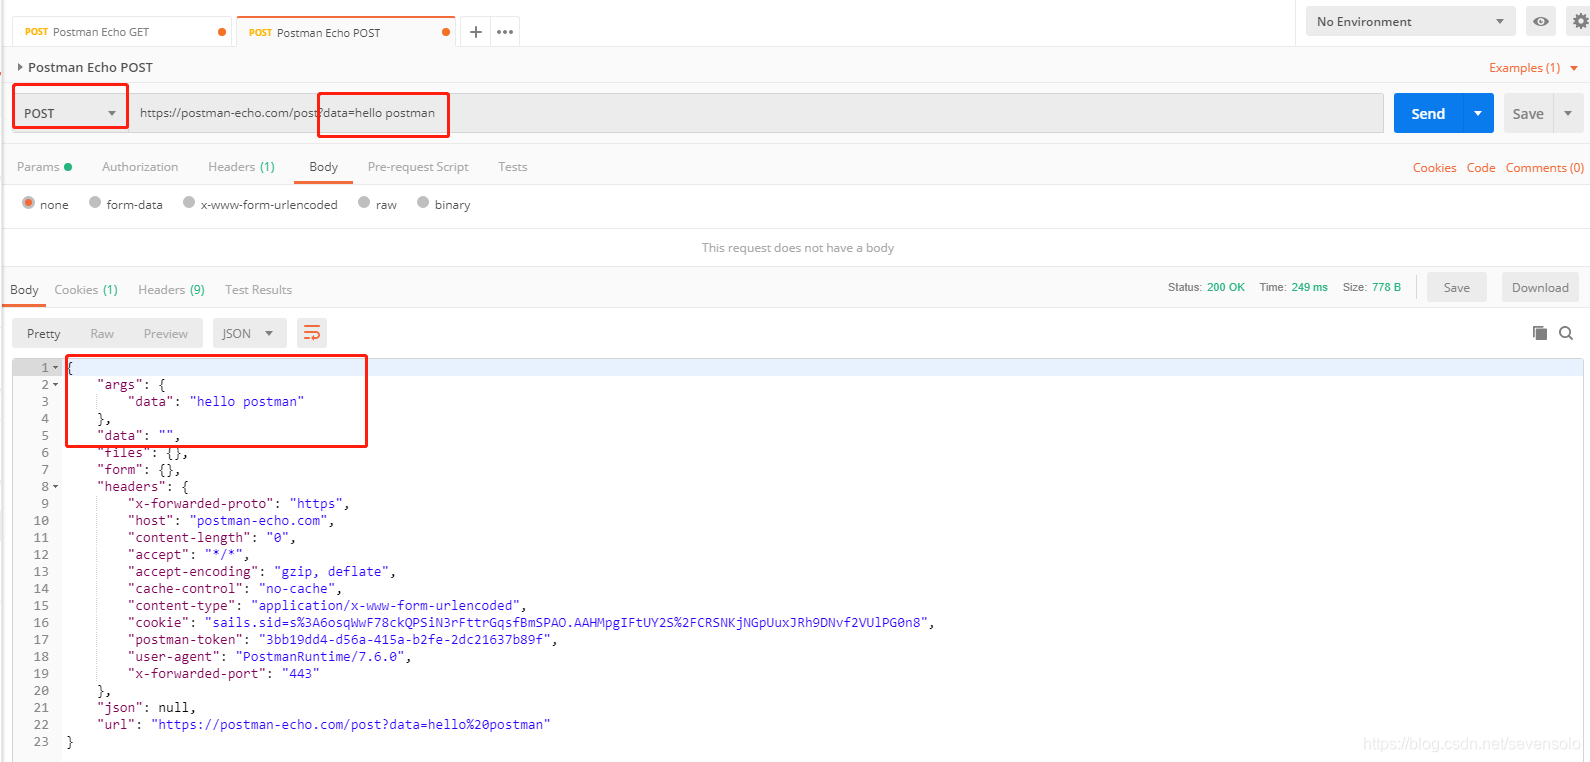Select the raw body type radio
Image resolution: width=1590 pixels, height=762 pixels.
click(x=364, y=202)
